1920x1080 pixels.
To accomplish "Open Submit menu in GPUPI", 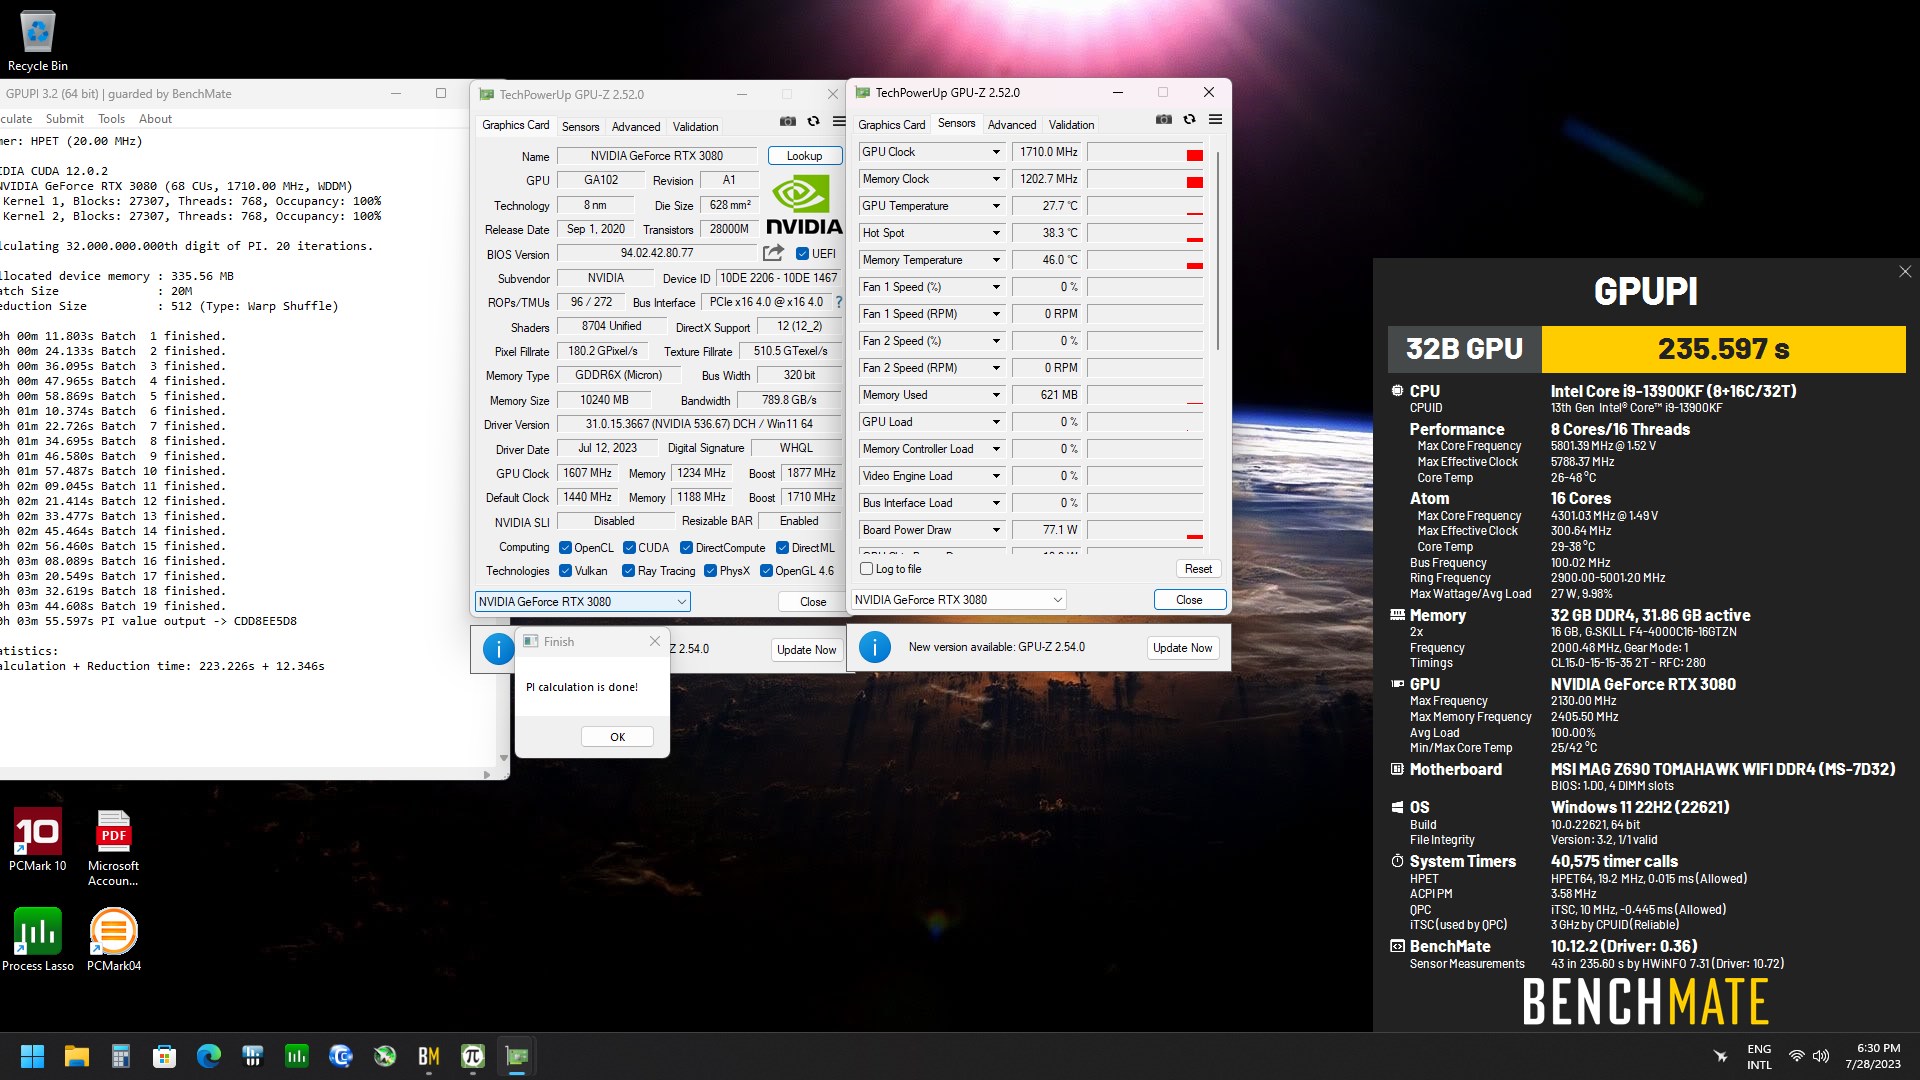I will point(65,119).
